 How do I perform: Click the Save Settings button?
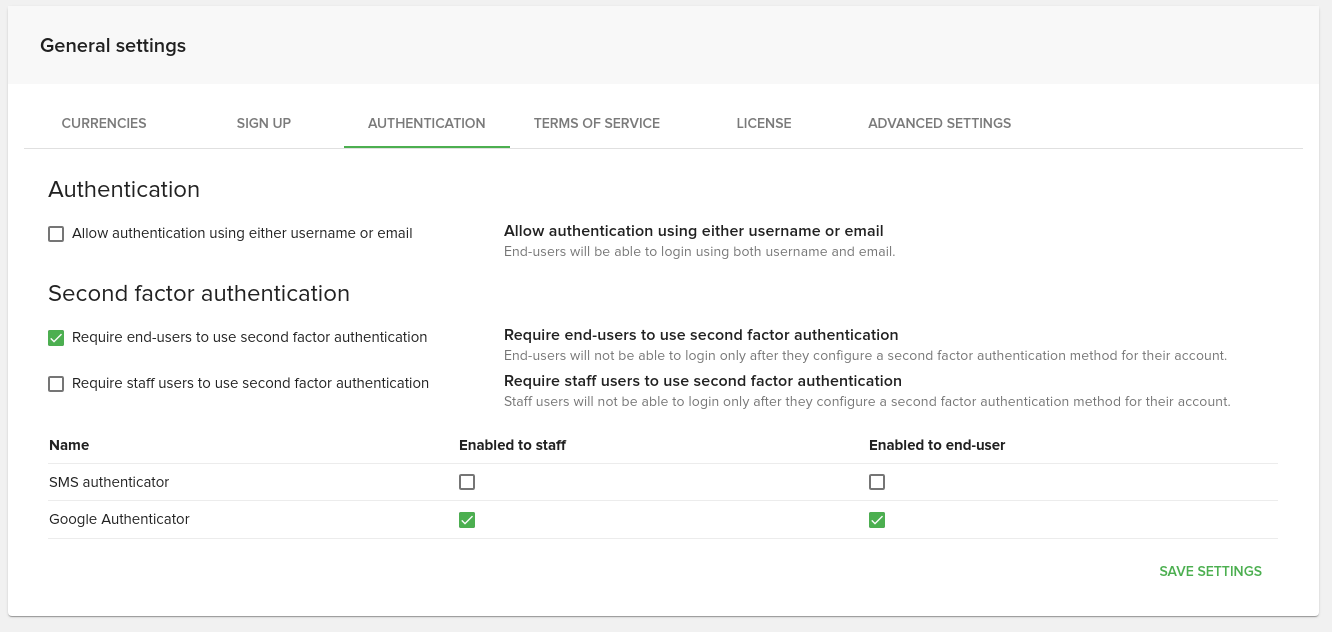coord(1210,572)
